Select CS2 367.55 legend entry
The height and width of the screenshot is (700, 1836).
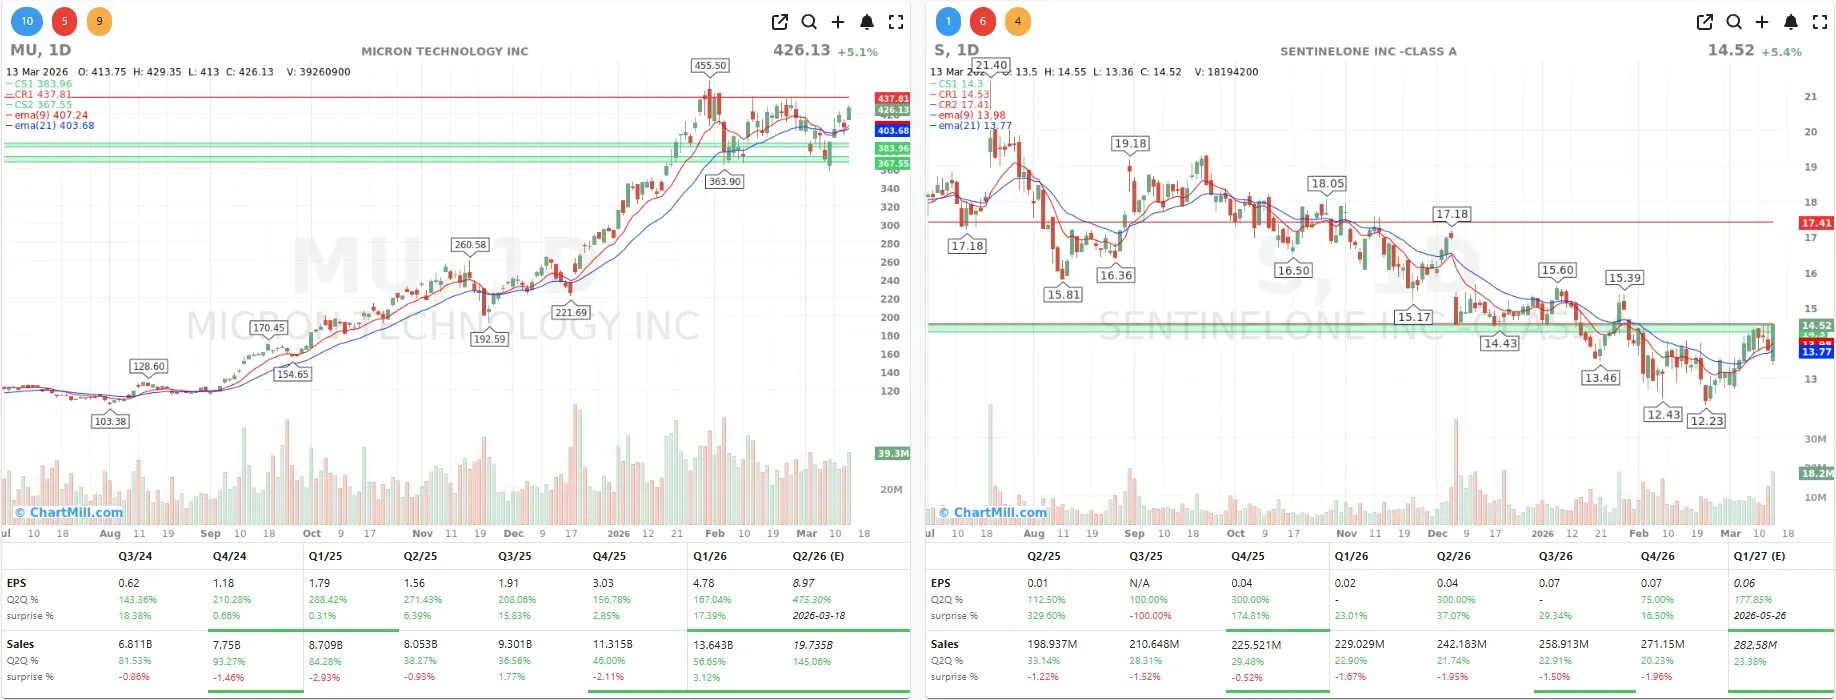[x=40, y=104]
